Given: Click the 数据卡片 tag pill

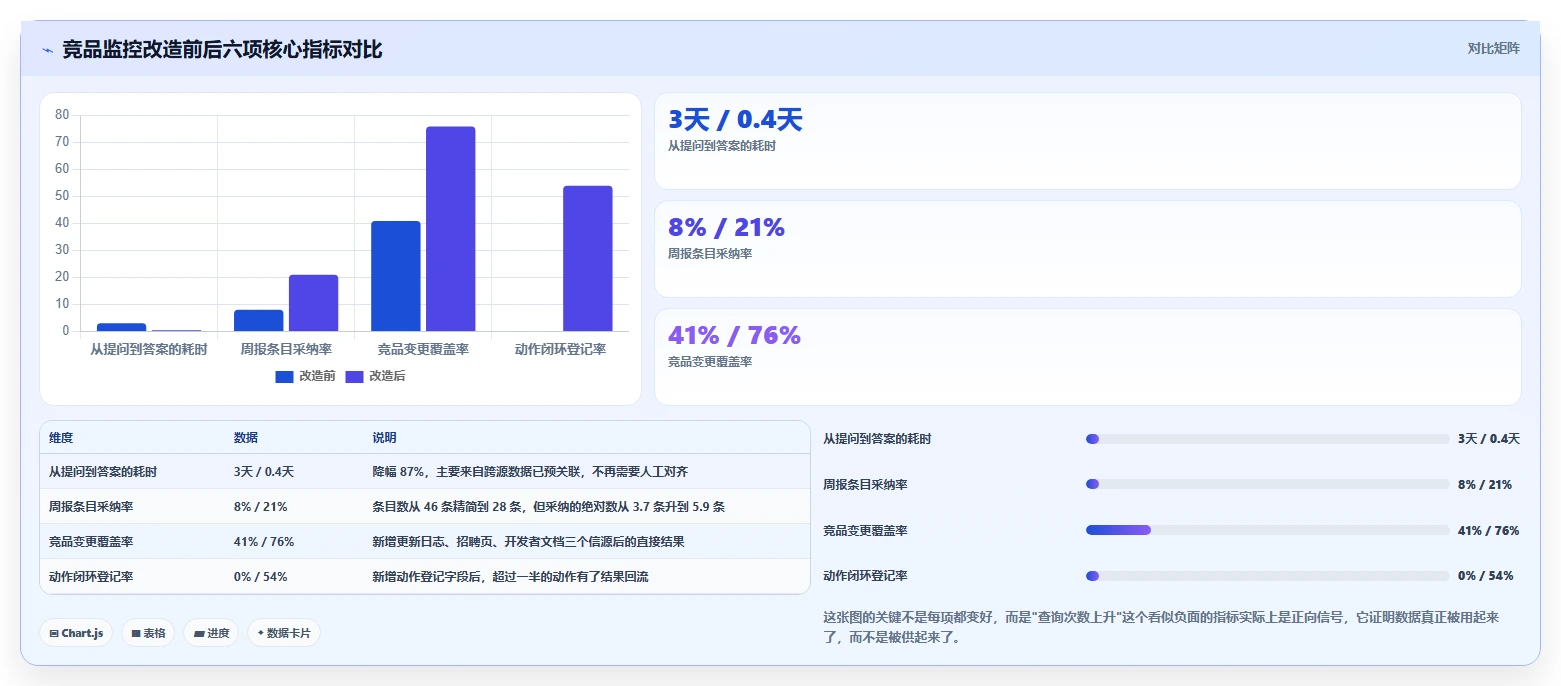Looking at the screenshot, I should click(x=284, y=633).
